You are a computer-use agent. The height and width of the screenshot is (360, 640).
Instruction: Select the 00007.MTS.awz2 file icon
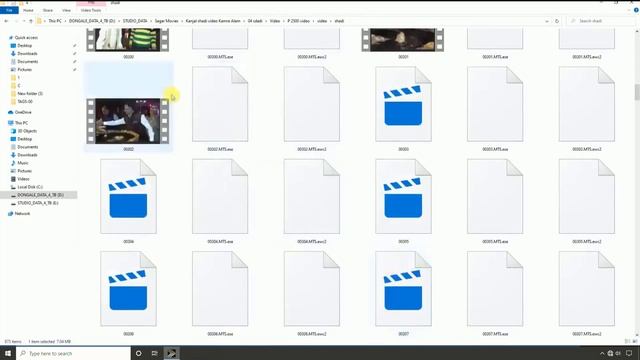(587, 289)
